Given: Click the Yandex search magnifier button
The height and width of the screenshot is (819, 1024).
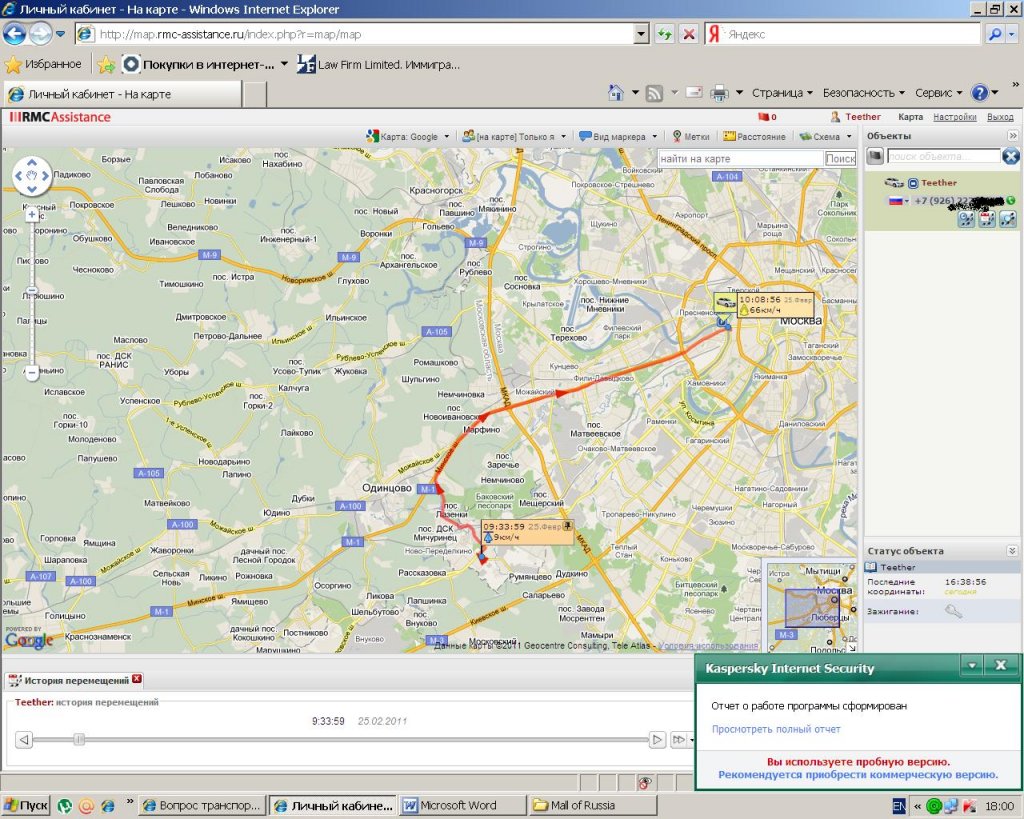Looking at the screenshot, I should 995,34.
